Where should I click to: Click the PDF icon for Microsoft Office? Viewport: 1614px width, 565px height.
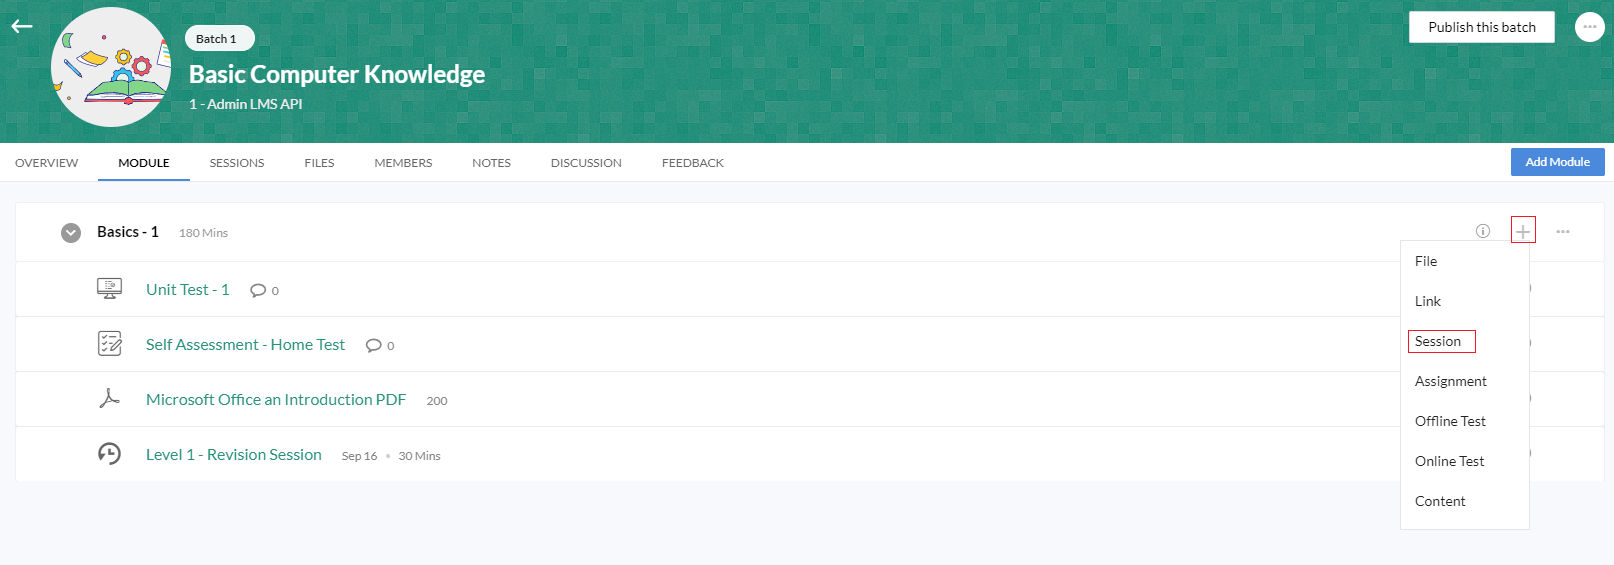109,399
